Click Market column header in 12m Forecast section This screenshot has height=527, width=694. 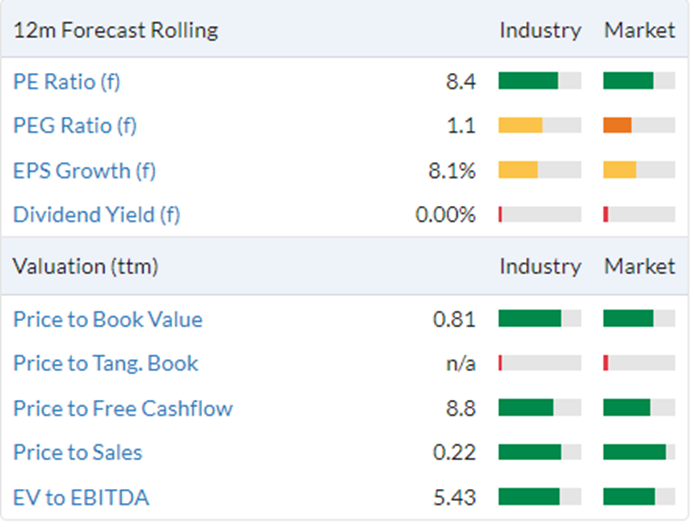[640, 31]
